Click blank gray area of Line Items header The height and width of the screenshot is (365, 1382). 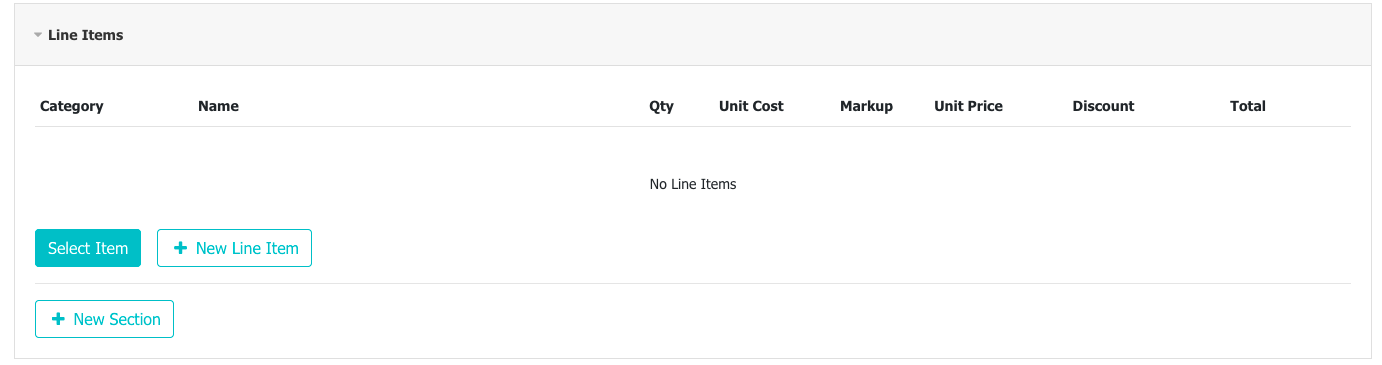[x=750, y=35]
